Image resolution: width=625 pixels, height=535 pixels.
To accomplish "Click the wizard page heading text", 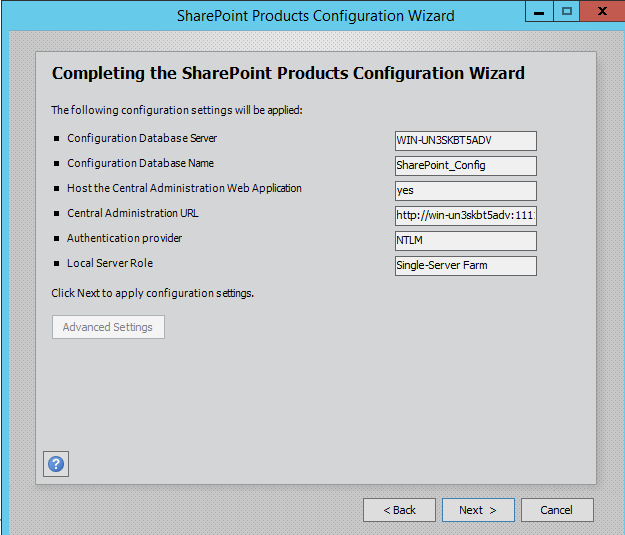I will (x=288, y=73).
